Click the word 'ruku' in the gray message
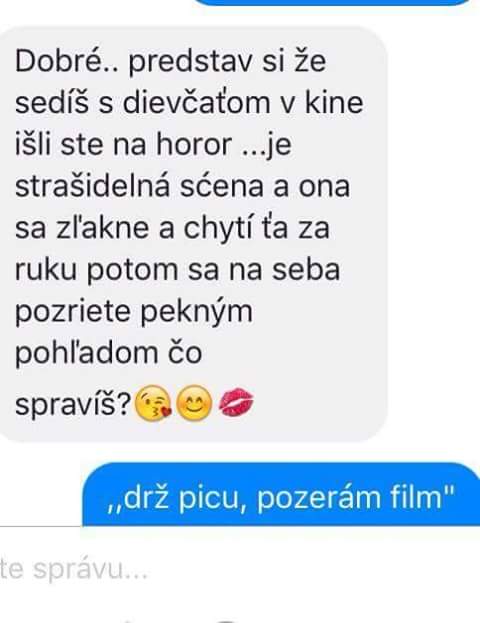 coord(46,269)
